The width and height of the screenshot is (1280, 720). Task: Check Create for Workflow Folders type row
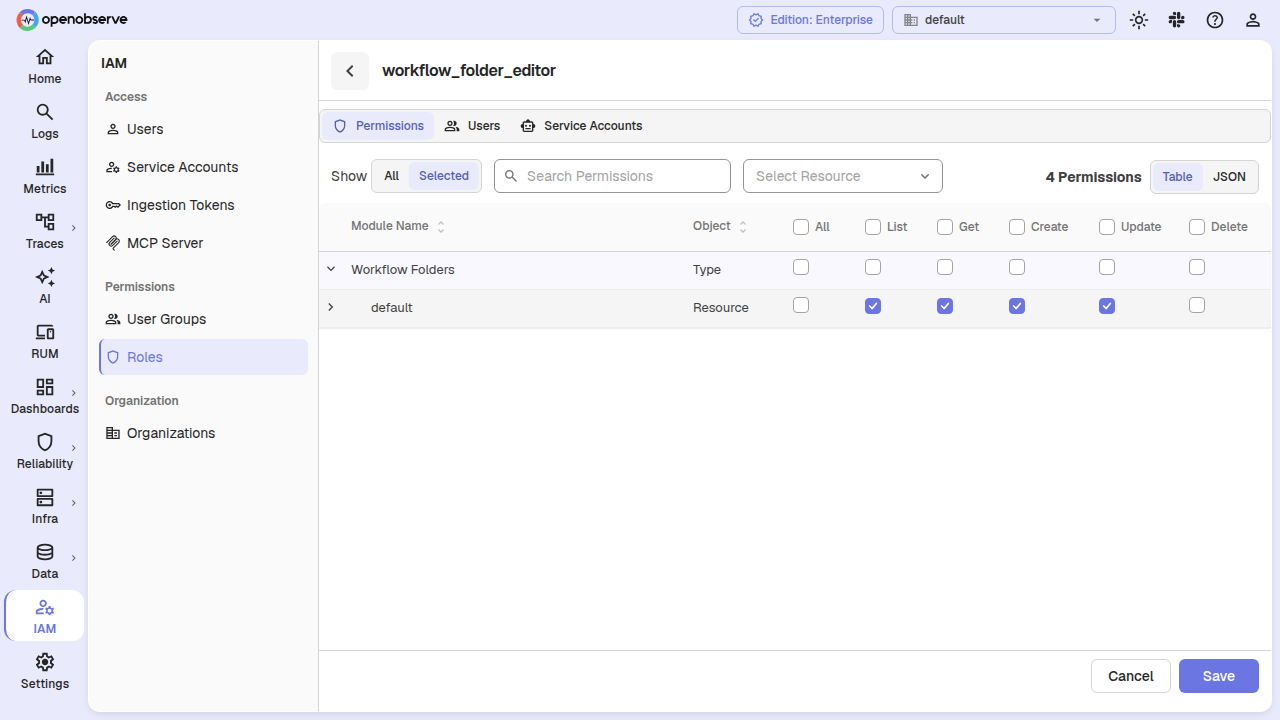(1017, 267)
